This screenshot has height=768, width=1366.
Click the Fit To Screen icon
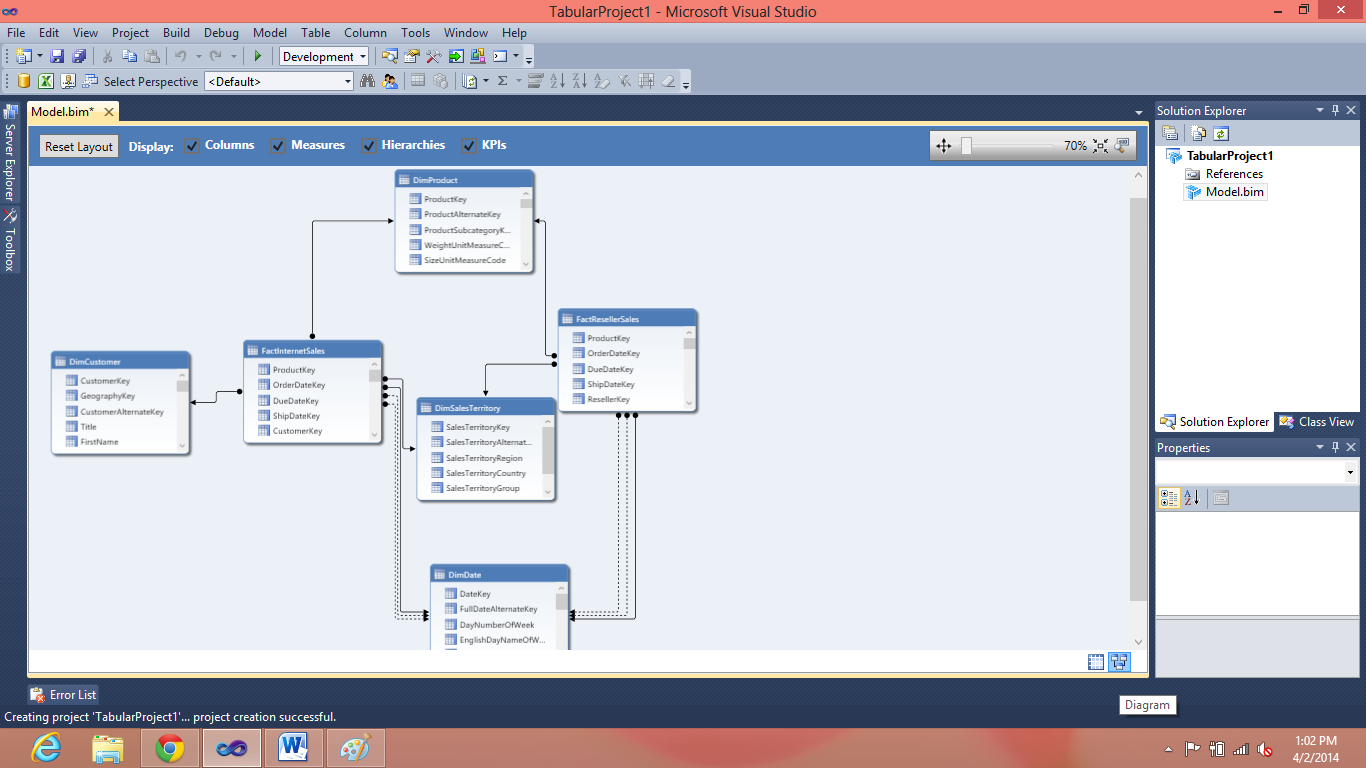(1101, 146)
